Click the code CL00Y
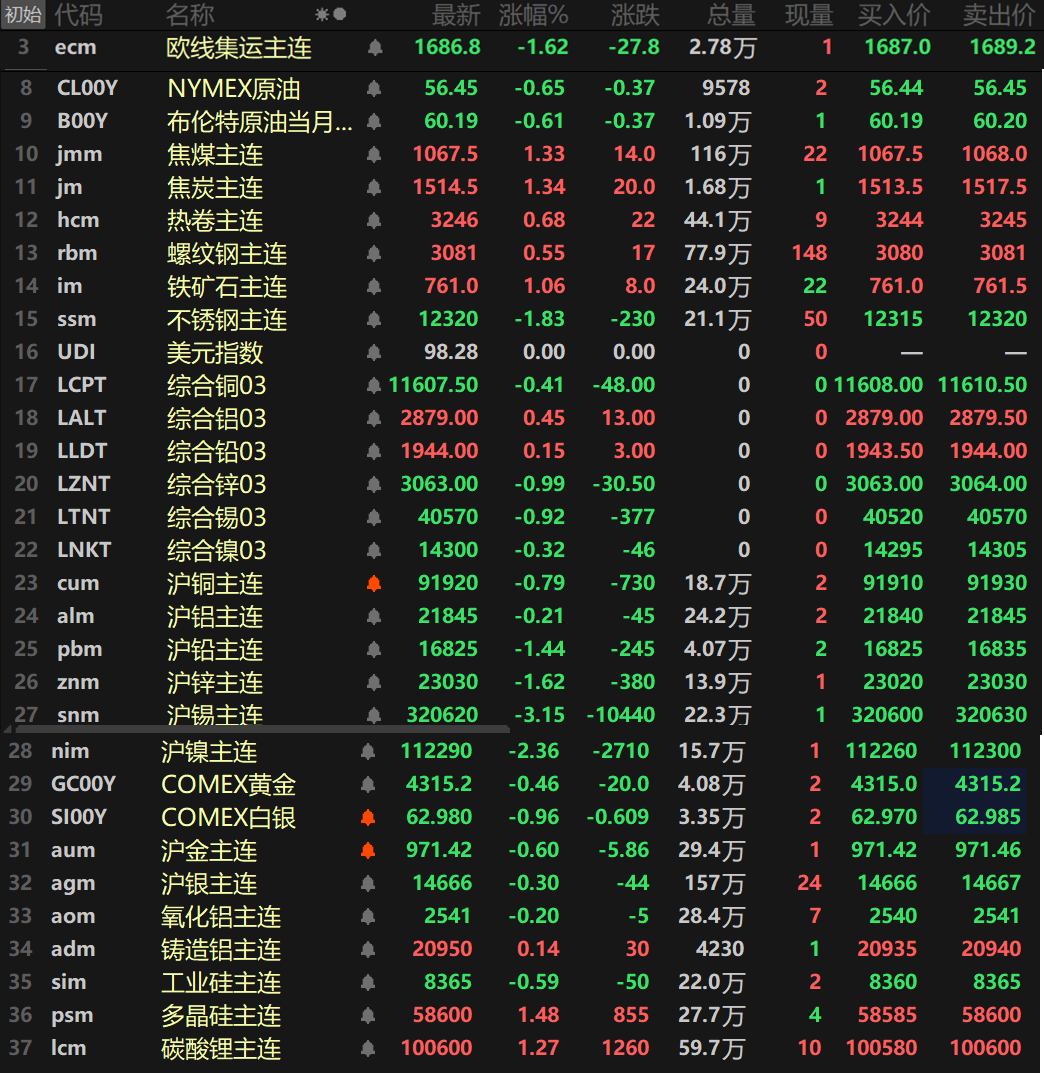The image size is (1044, 1073). pyautogui.click(x=87, y=88)
